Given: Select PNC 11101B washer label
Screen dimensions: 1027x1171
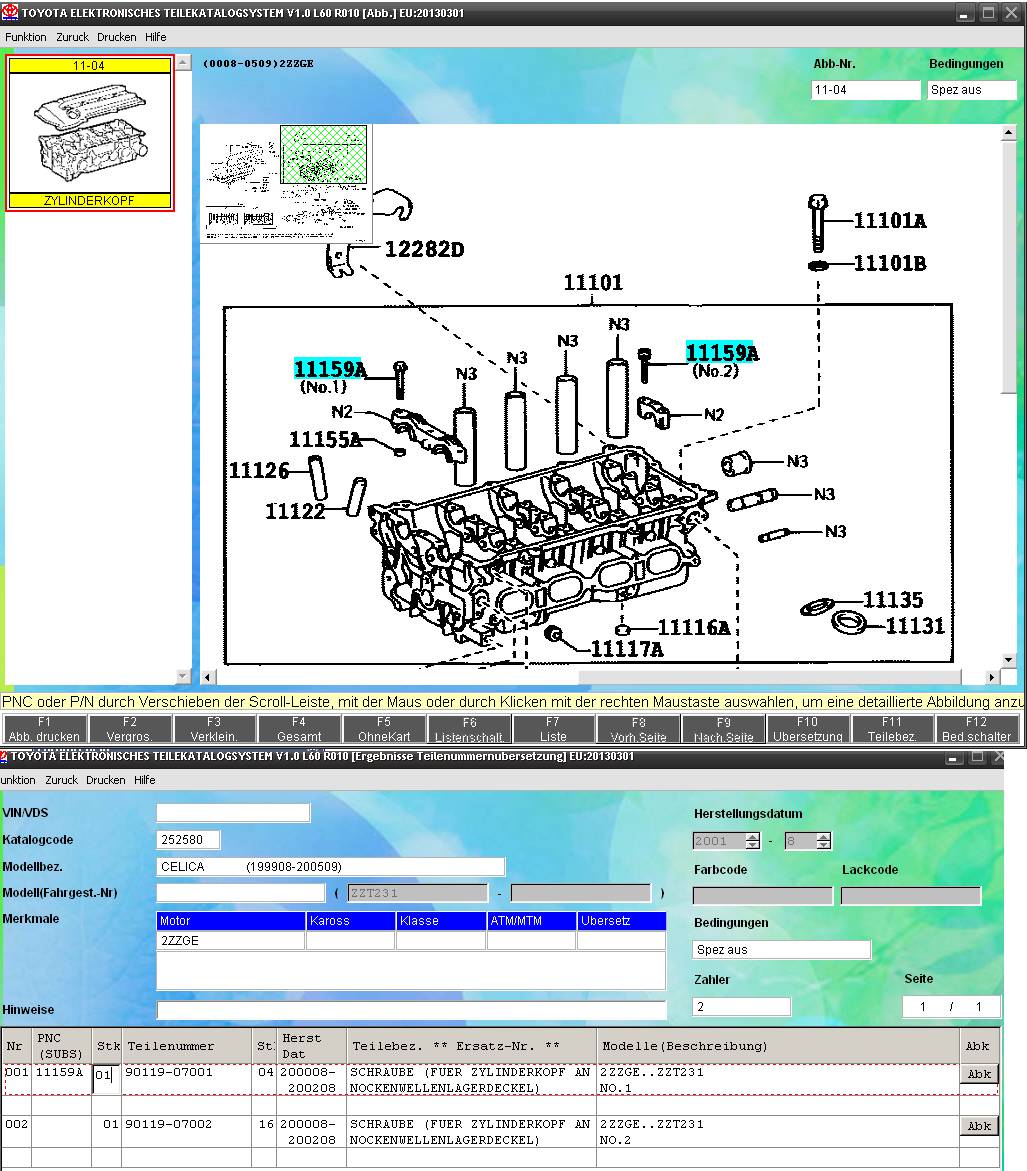Looking at the screenshot, I should tap(890, 263).
